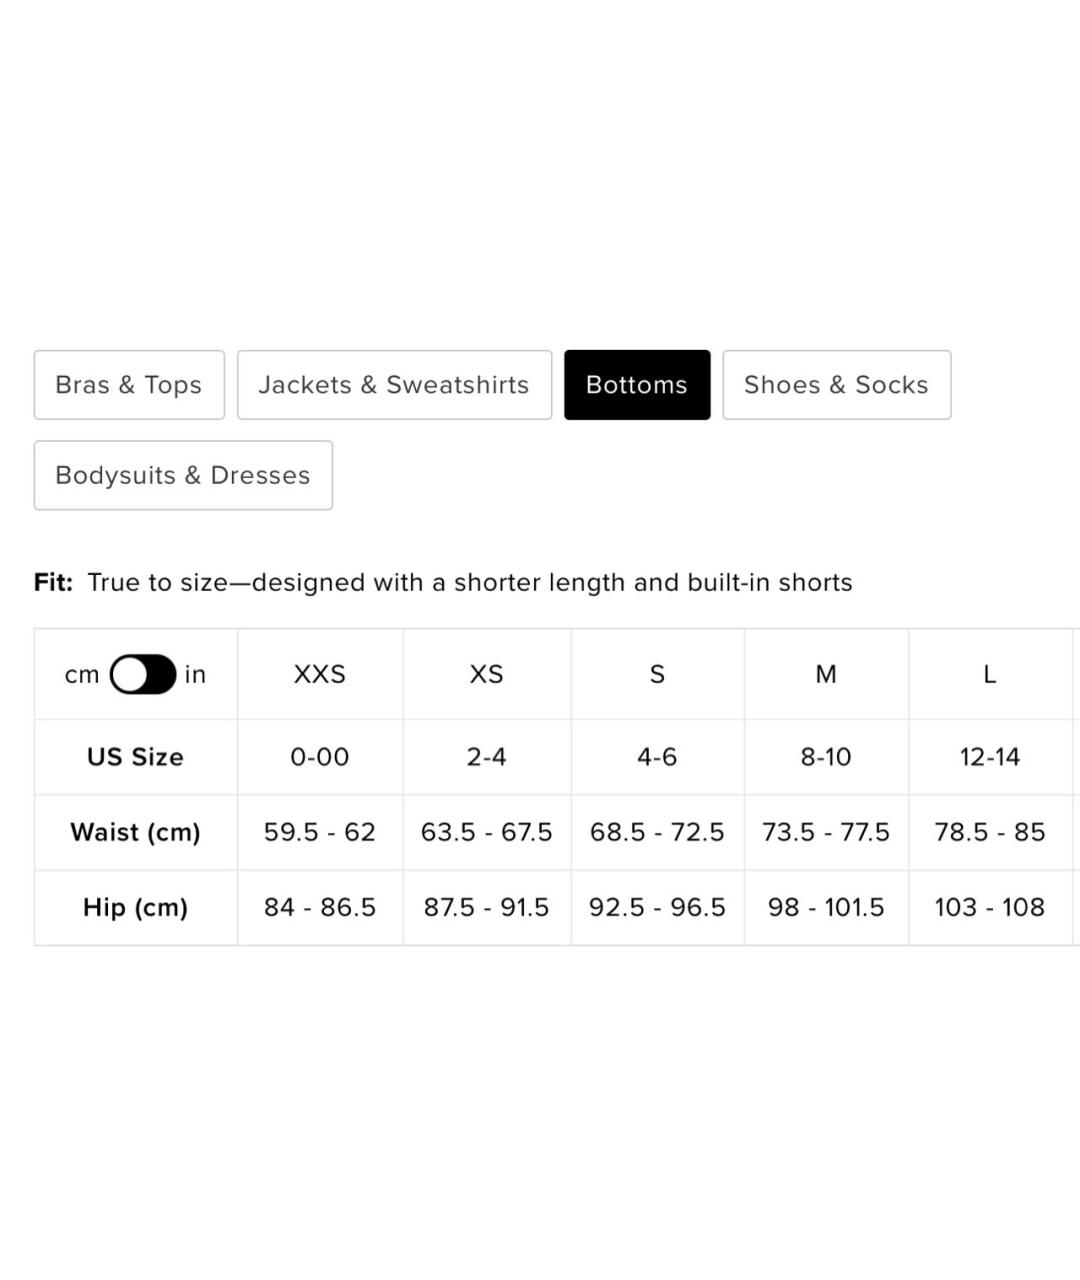Open Shoes & Socks size chart
The width and height of the screenshot is (1080, 1280).
[x=836, y=385]
